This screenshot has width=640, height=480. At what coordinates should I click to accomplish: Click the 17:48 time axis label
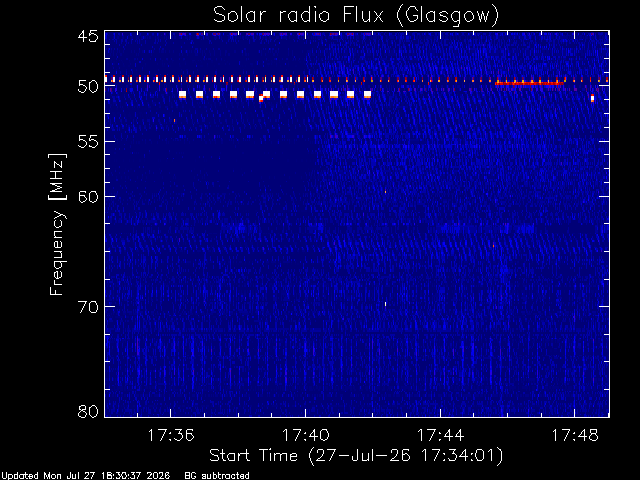[575, 436]
